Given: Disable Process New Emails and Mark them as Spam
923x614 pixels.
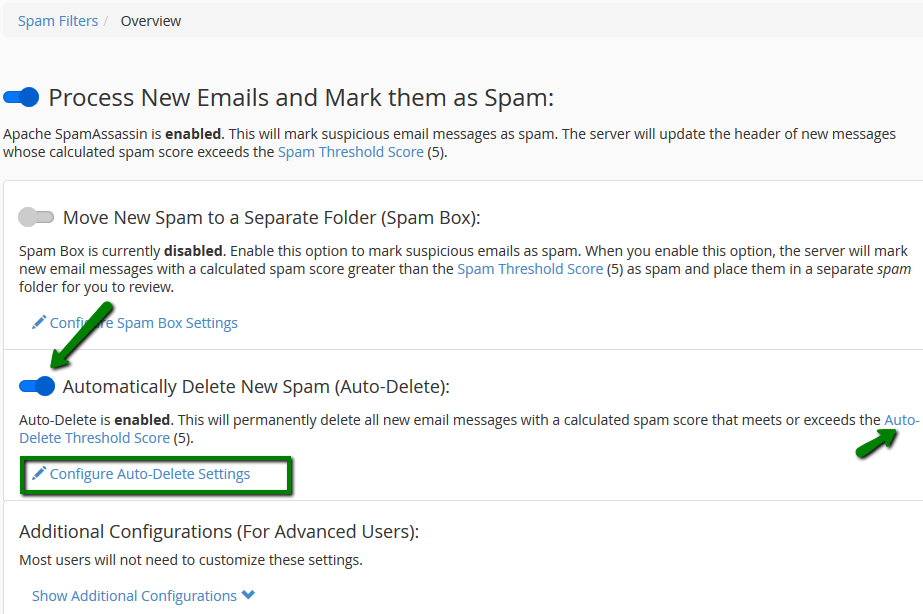Looking at the screenshot, I should point(21,97).
